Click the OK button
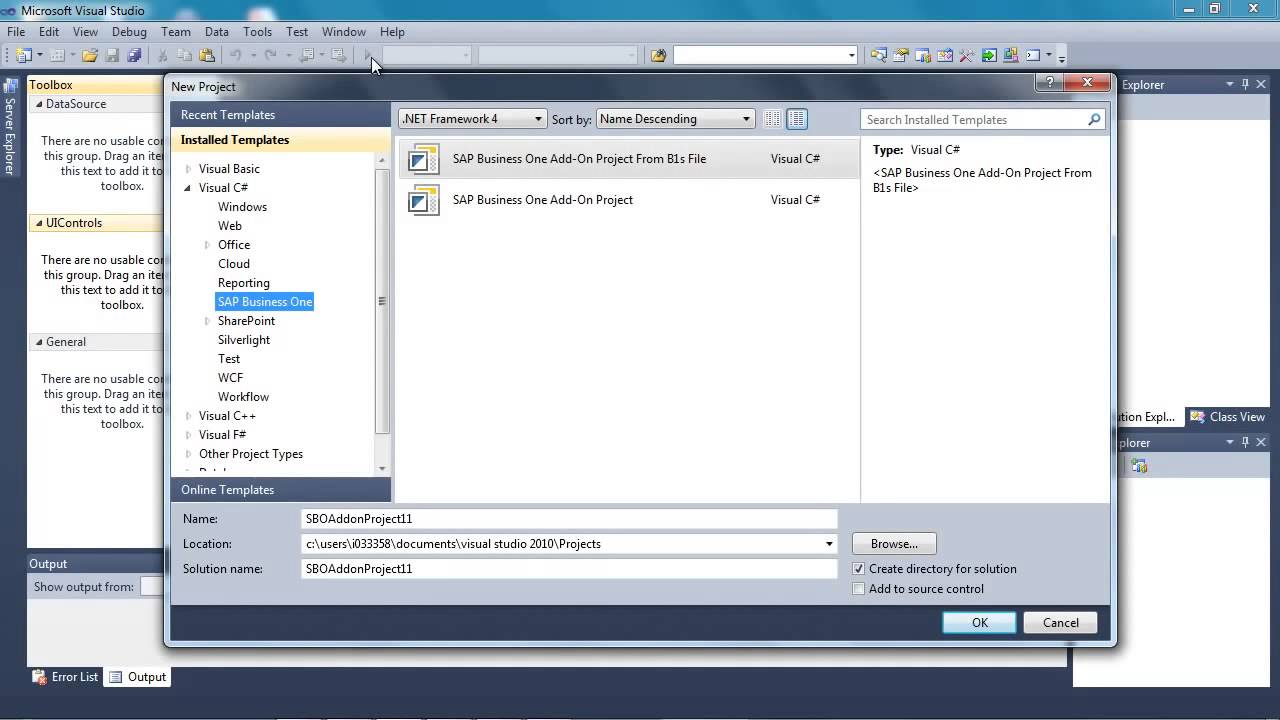The height and width of the screenshot is (720, 1280). coord(980,622)
